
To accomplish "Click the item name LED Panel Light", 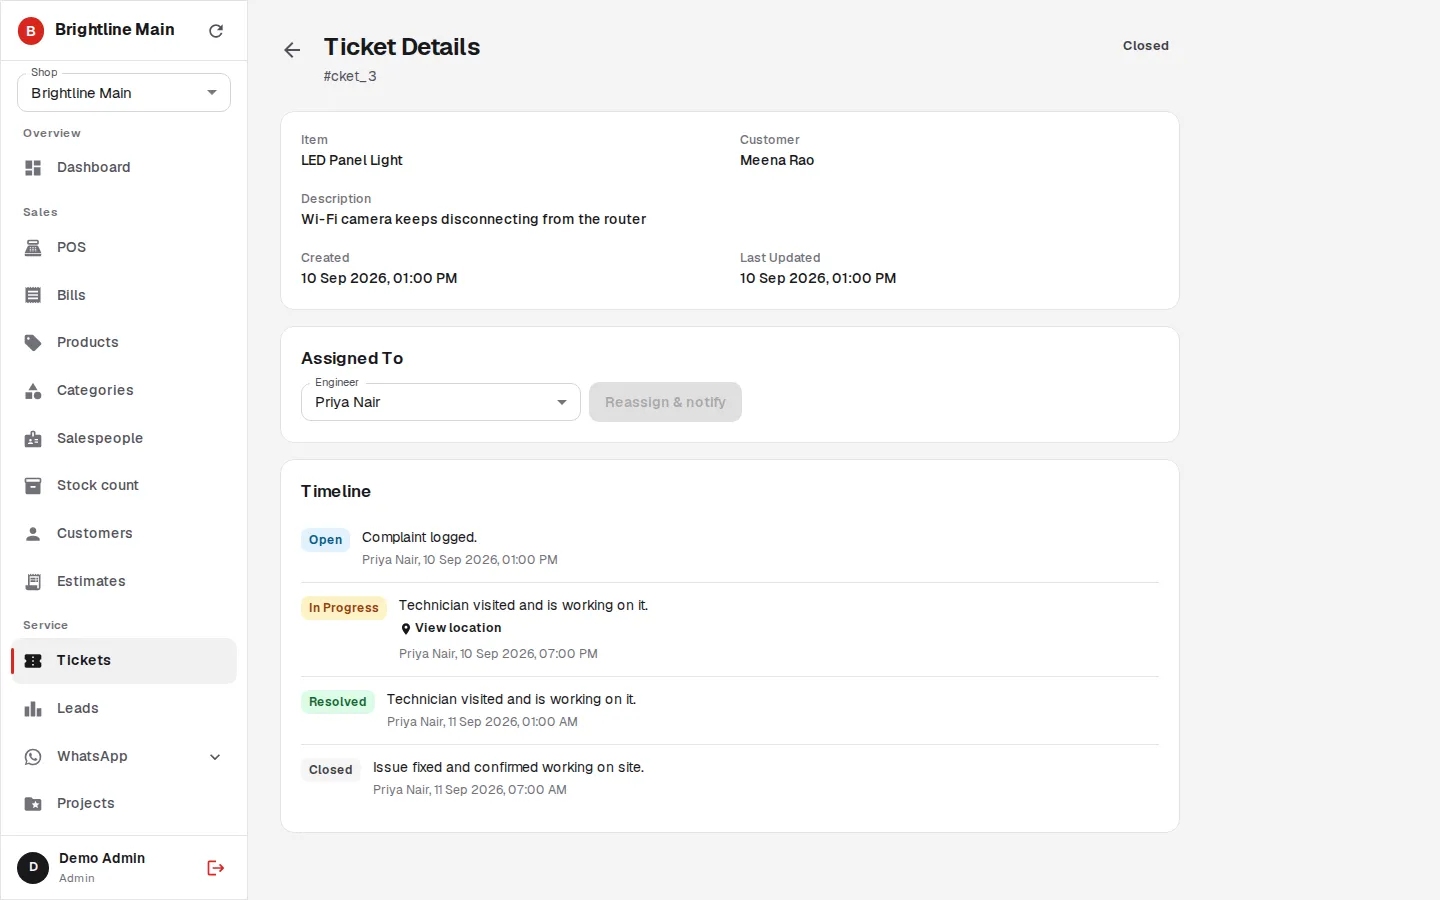I will pos(352,160).
